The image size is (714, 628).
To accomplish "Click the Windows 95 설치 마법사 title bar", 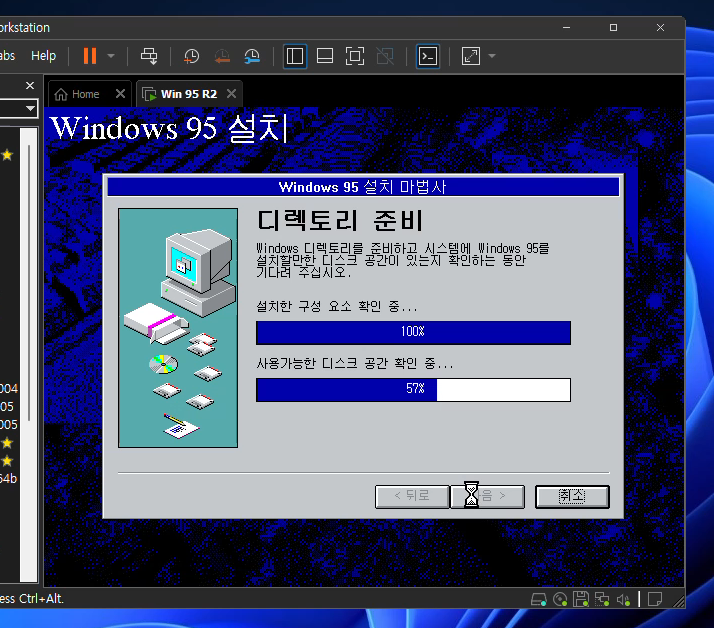I will 363,187.
